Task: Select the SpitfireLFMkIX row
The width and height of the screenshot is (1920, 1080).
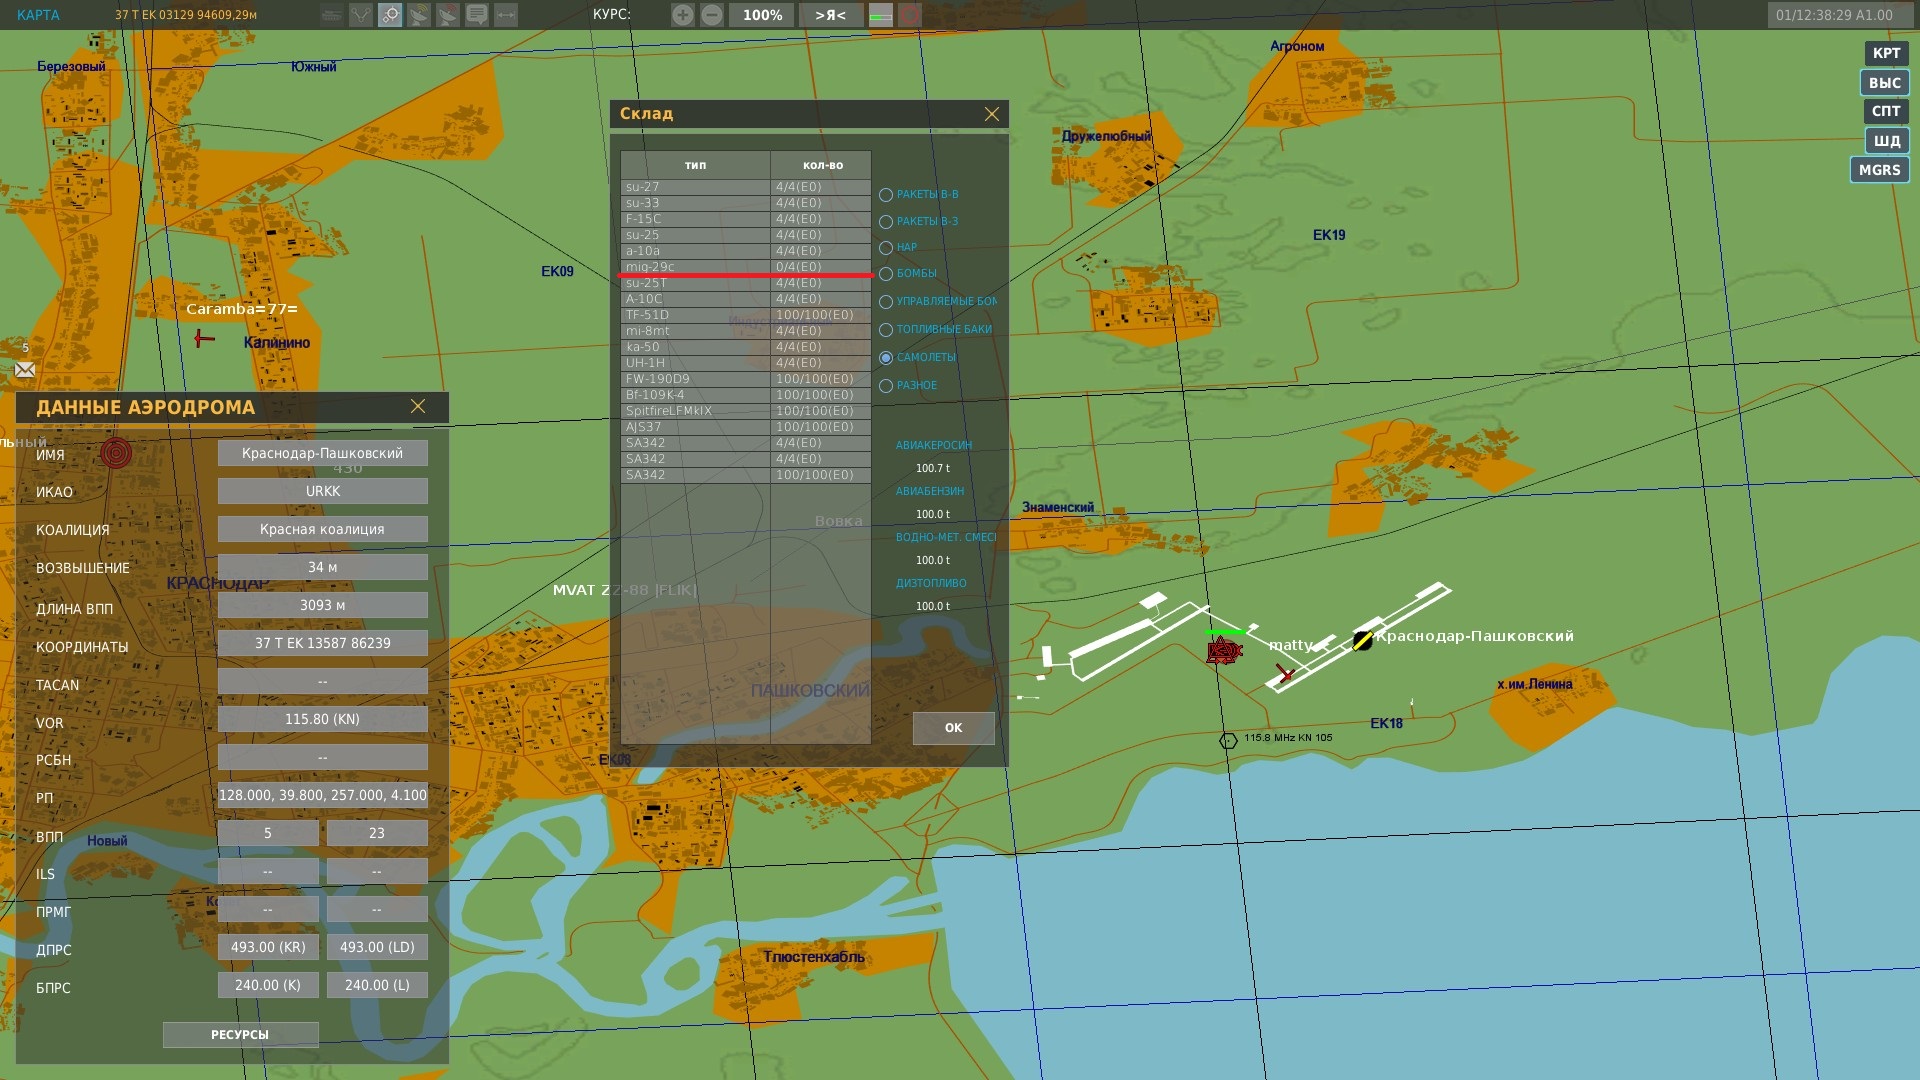Action: pyautogui.click(x=746, y=411)
